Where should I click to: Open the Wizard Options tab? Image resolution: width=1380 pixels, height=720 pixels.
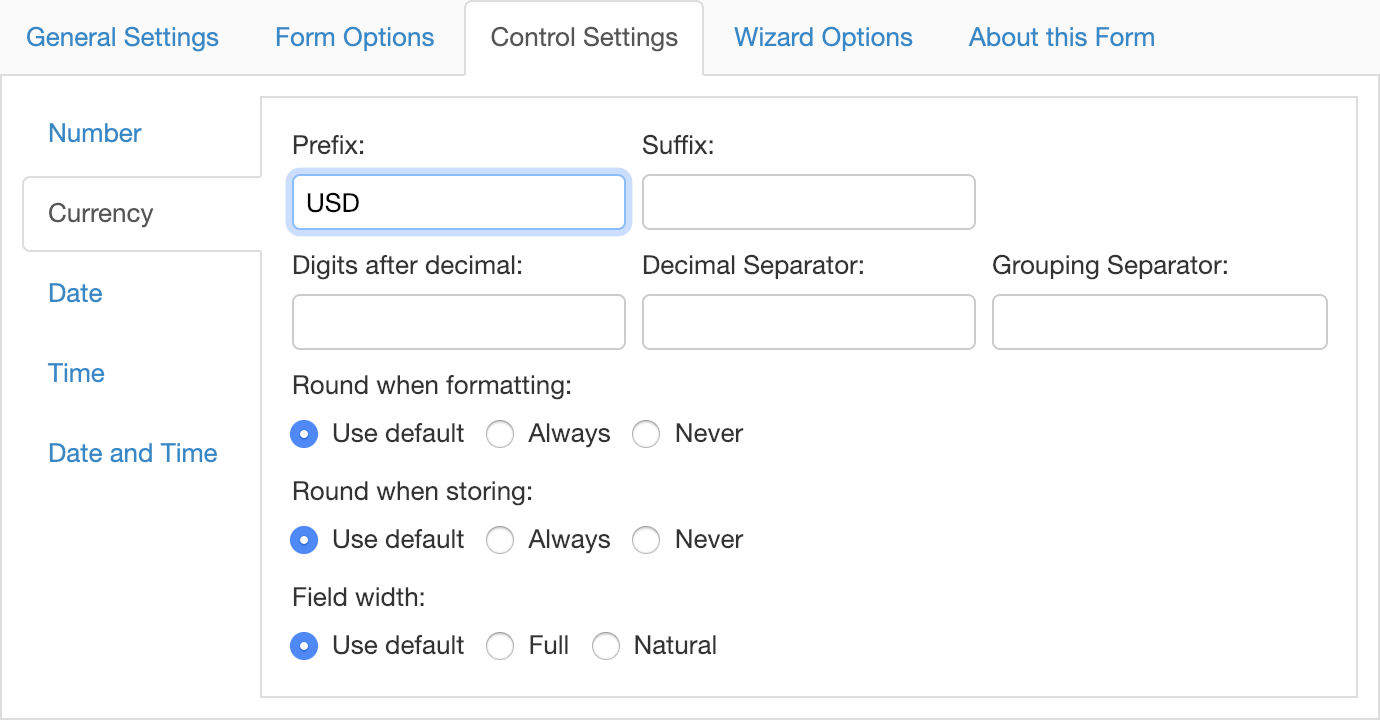823,38
